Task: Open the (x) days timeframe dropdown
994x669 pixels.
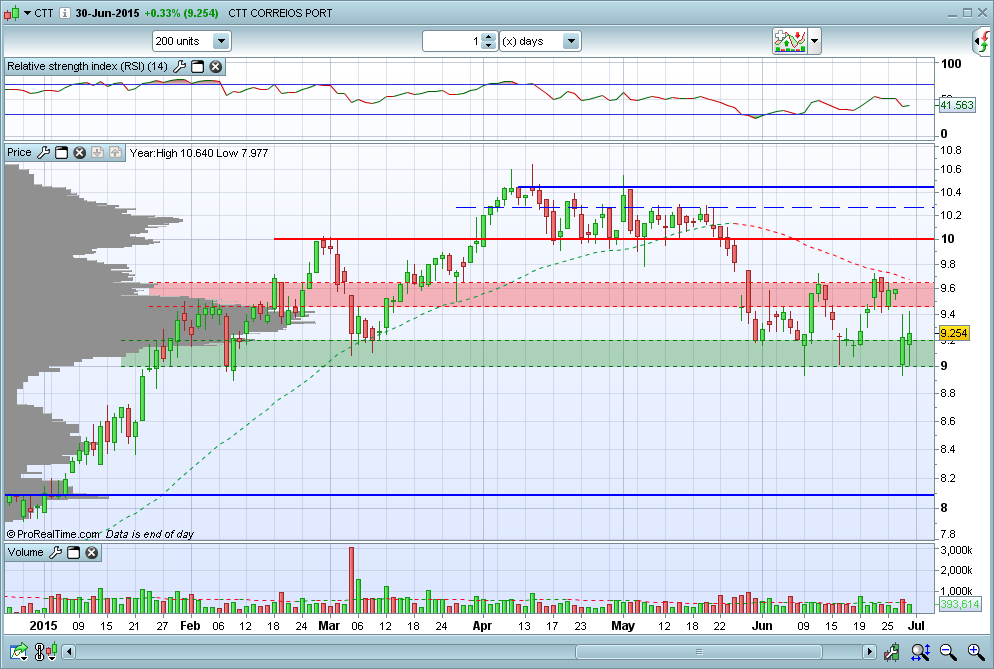Action: coord(571,41)
